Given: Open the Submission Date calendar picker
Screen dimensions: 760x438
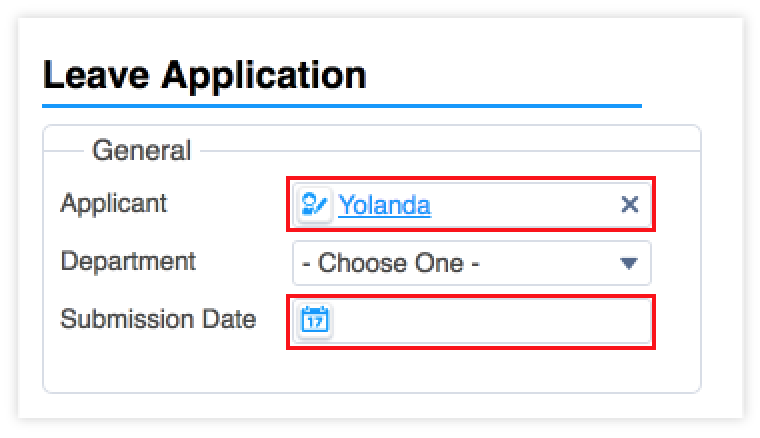Looking at the screenshot, I should [x=315, y=321].
